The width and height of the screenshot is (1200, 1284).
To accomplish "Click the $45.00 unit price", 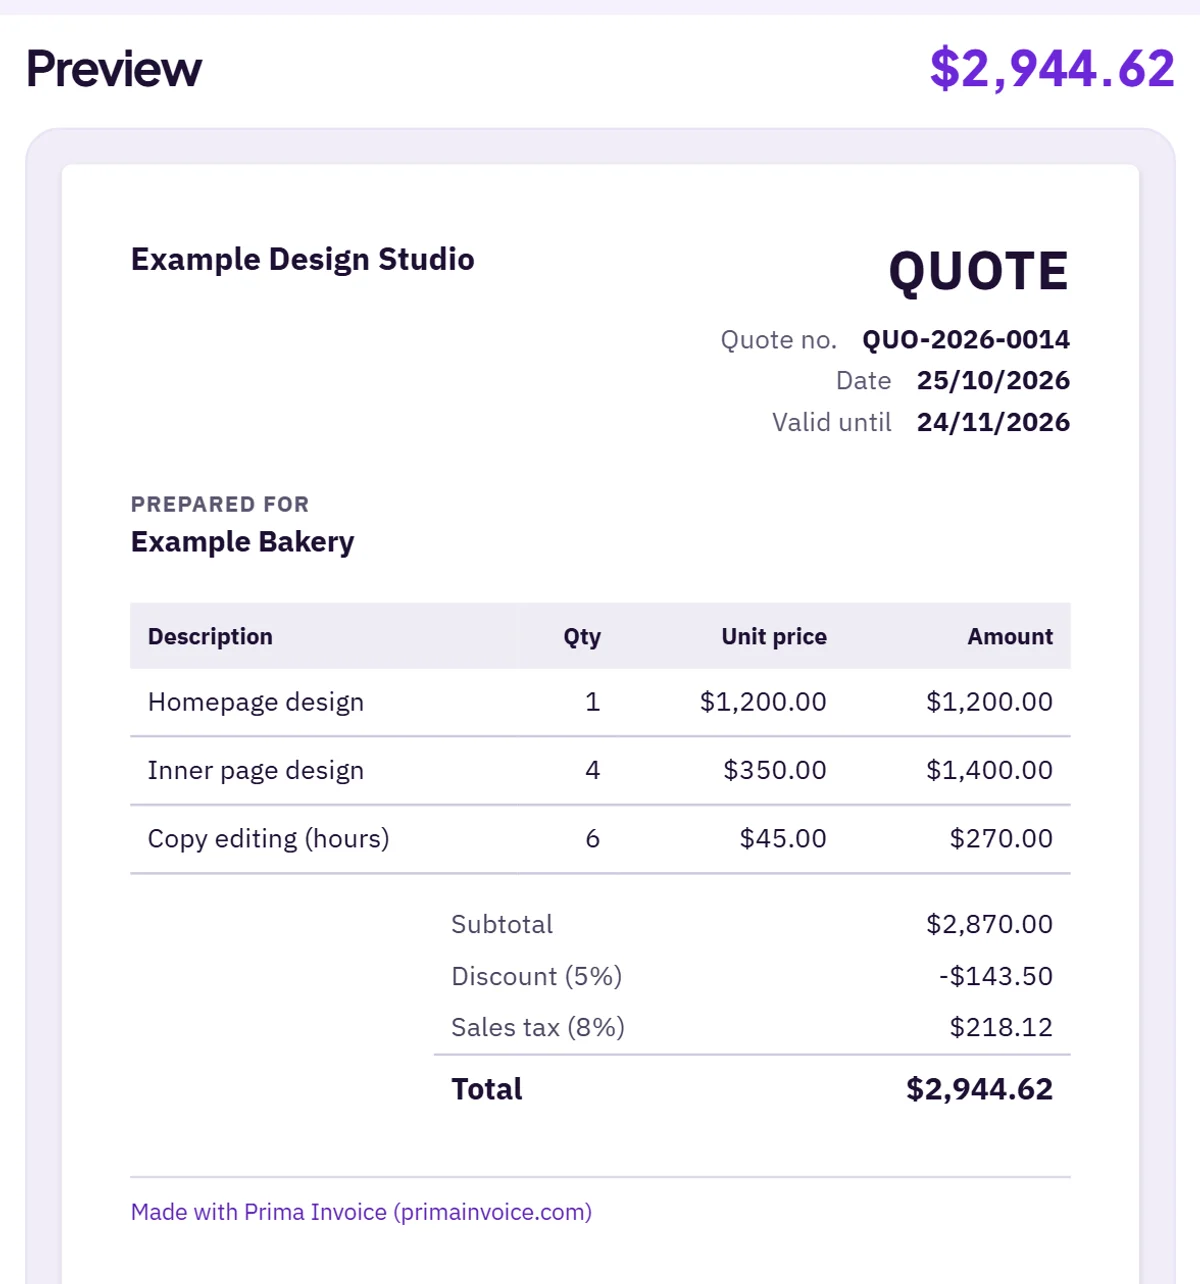I will pyautogui.click(x=783, y=839).
